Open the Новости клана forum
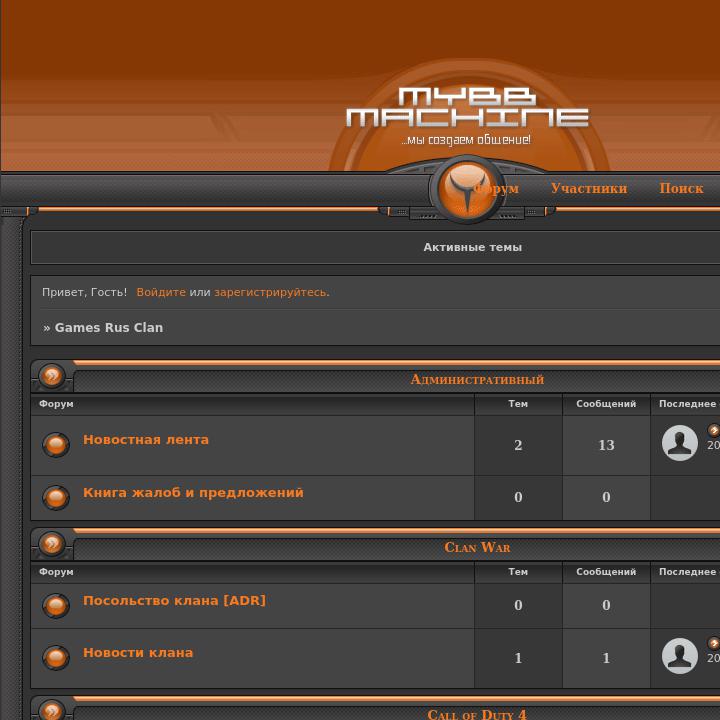Screen dimensions: 720x720 138,653
